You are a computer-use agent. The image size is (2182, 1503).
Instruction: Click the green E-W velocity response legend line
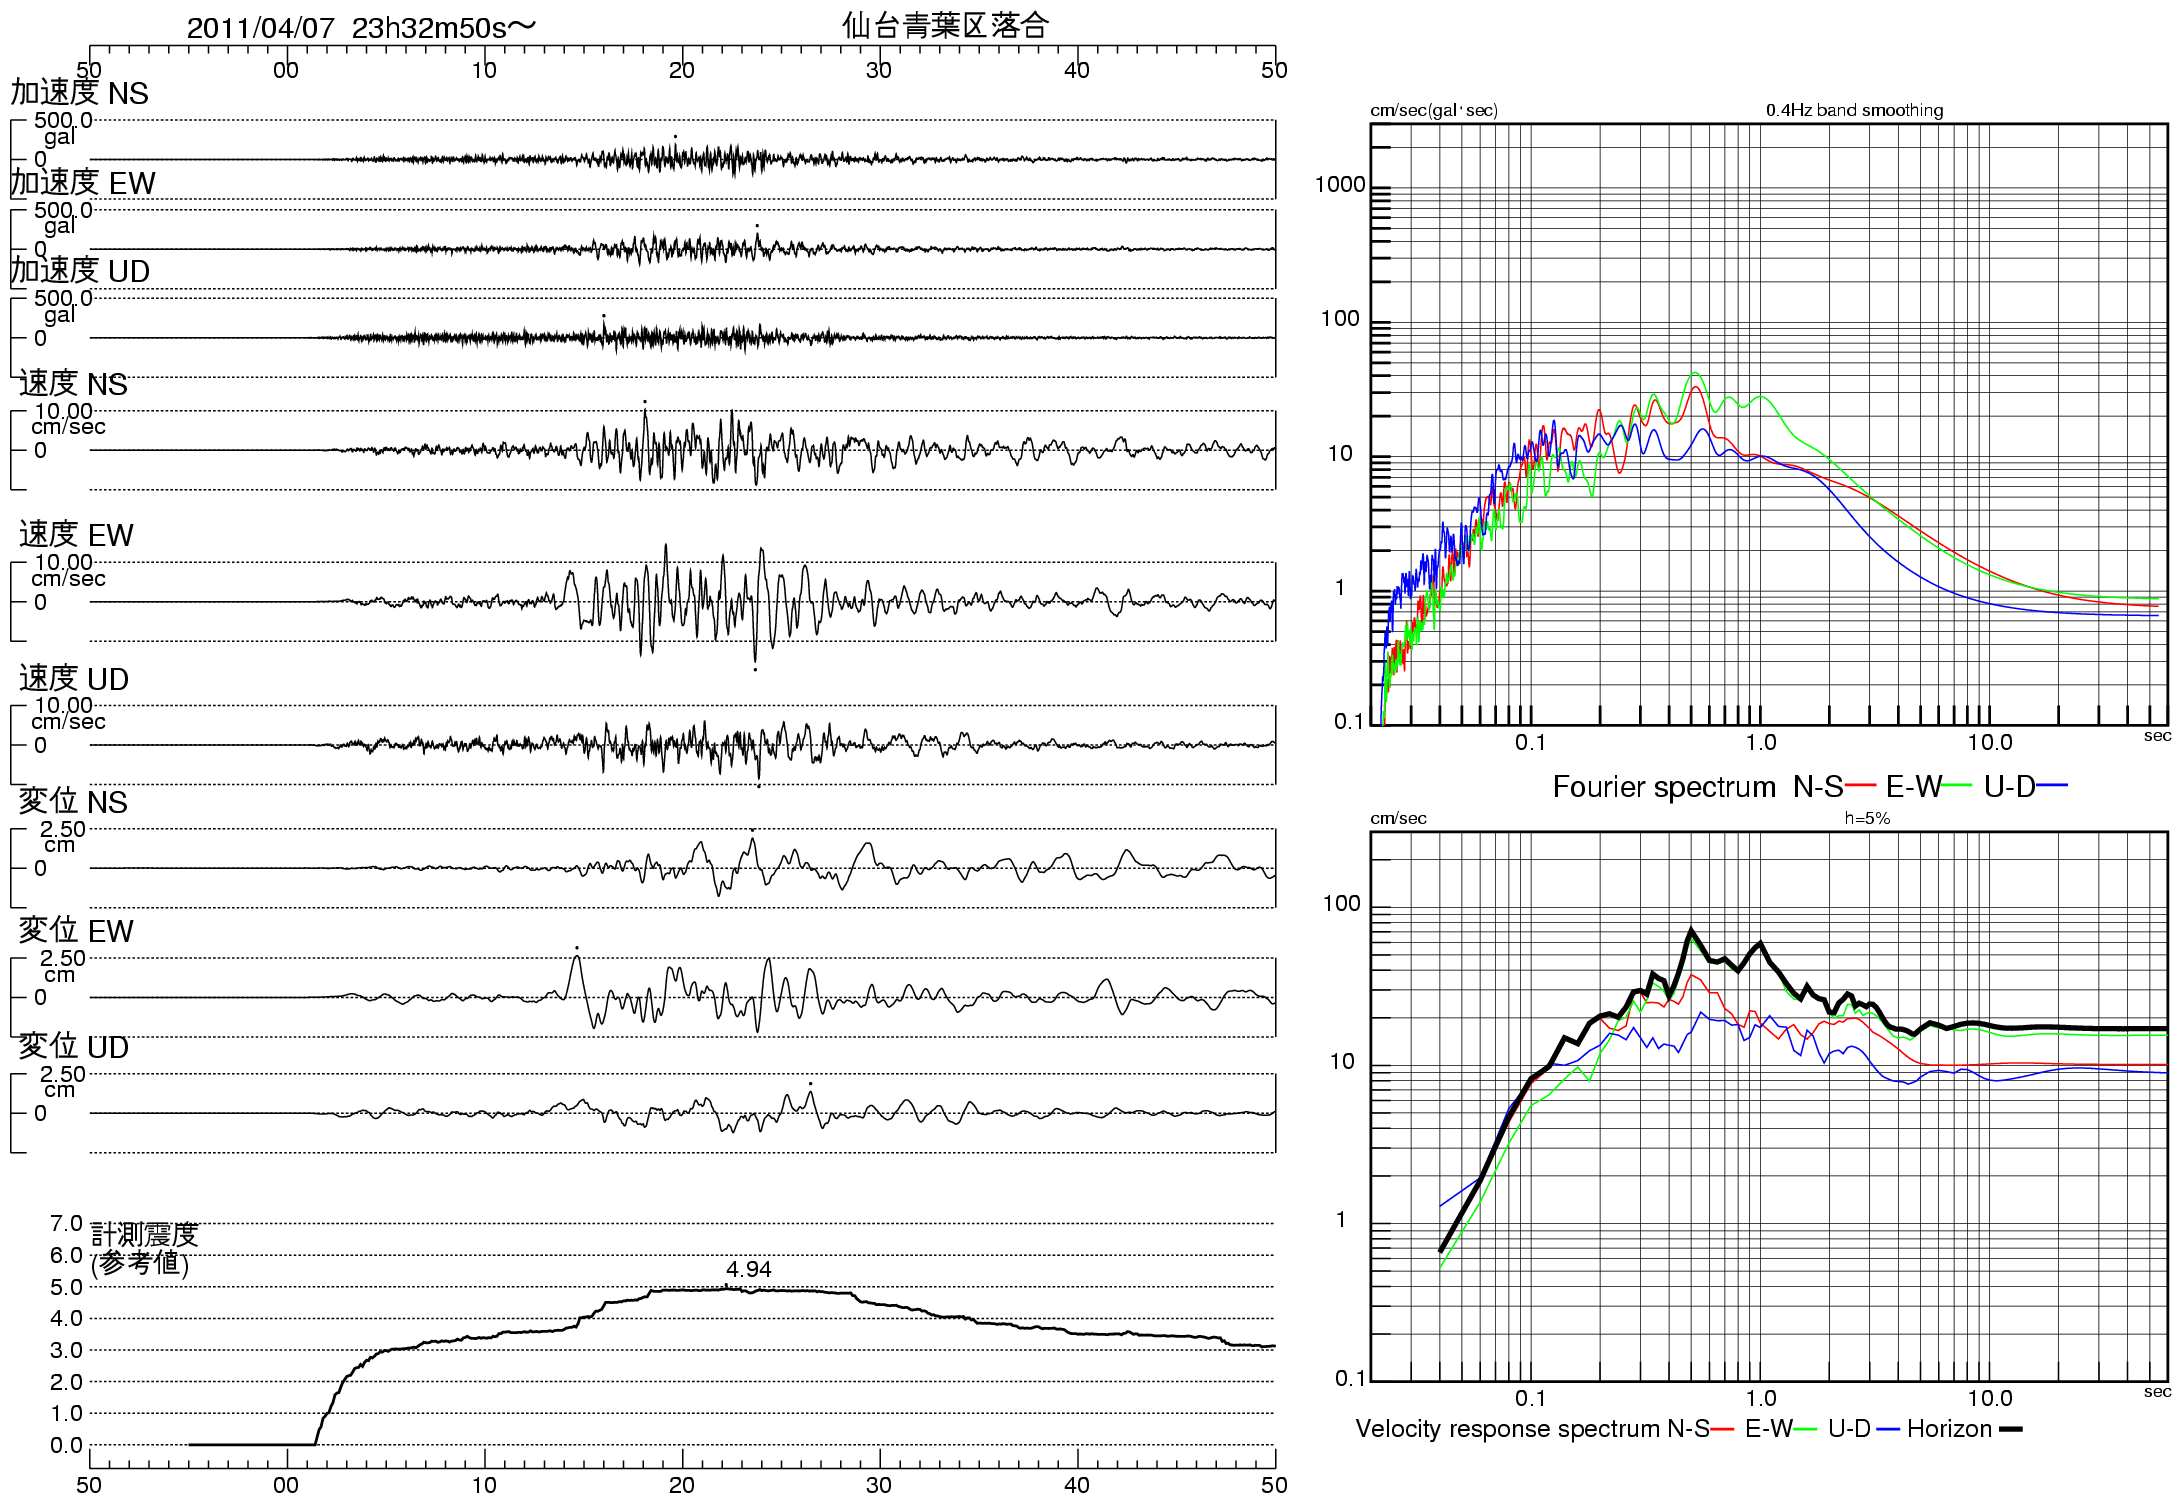point(1806,1430)
